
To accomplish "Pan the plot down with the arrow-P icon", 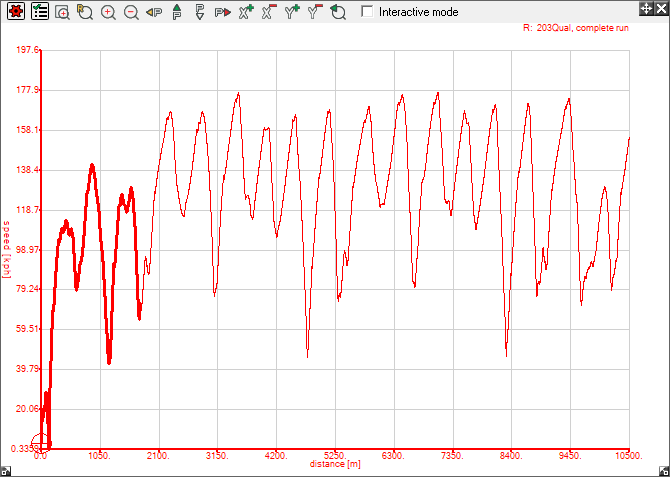I will tap(200, 12).
